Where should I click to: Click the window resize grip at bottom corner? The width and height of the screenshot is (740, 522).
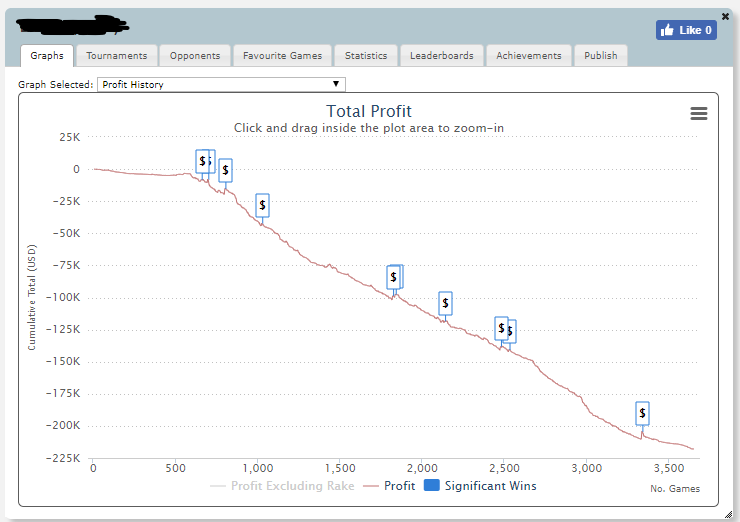[728, 514]
